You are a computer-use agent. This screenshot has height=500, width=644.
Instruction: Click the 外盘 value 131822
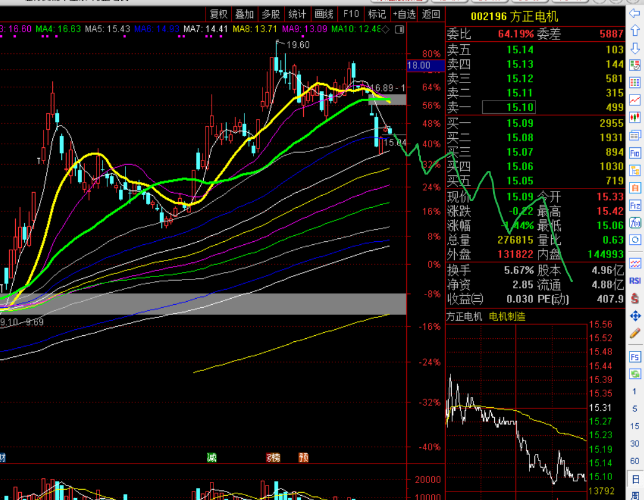pyautogui.click(x=515, y=255)
